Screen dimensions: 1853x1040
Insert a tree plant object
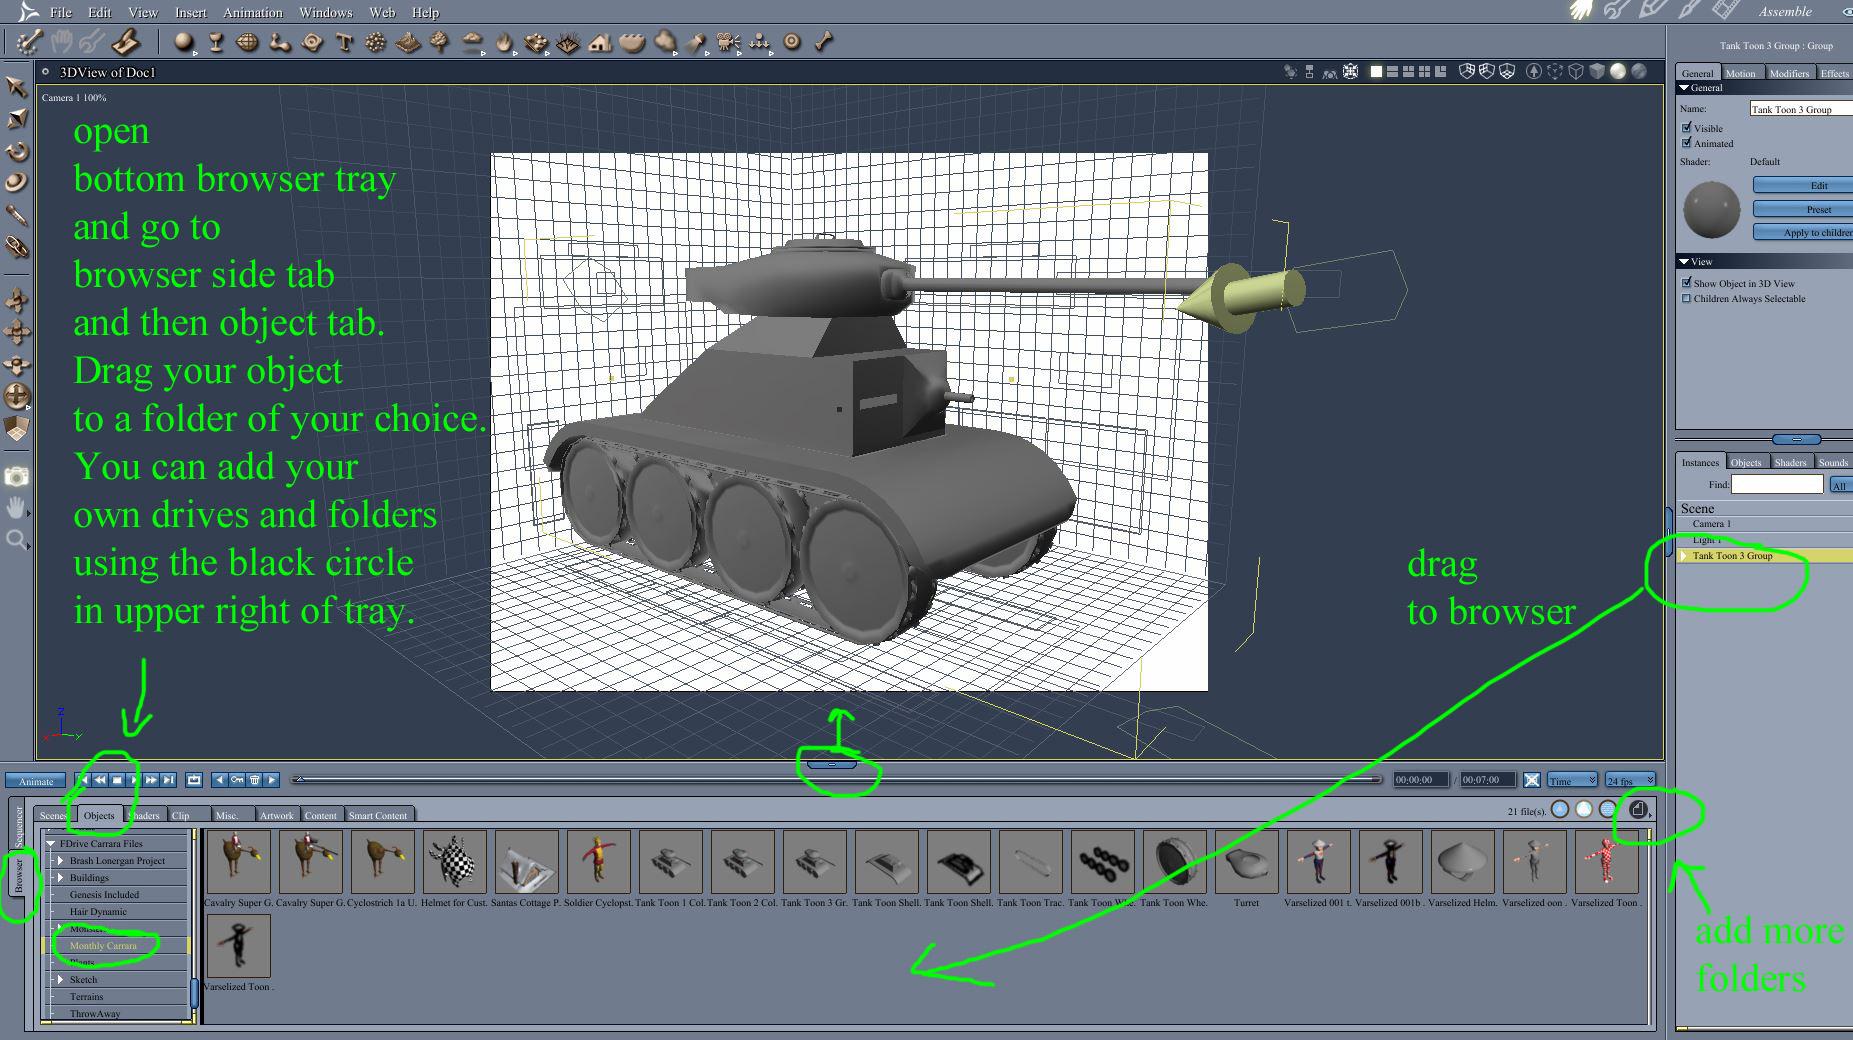(x=440, y=42)
